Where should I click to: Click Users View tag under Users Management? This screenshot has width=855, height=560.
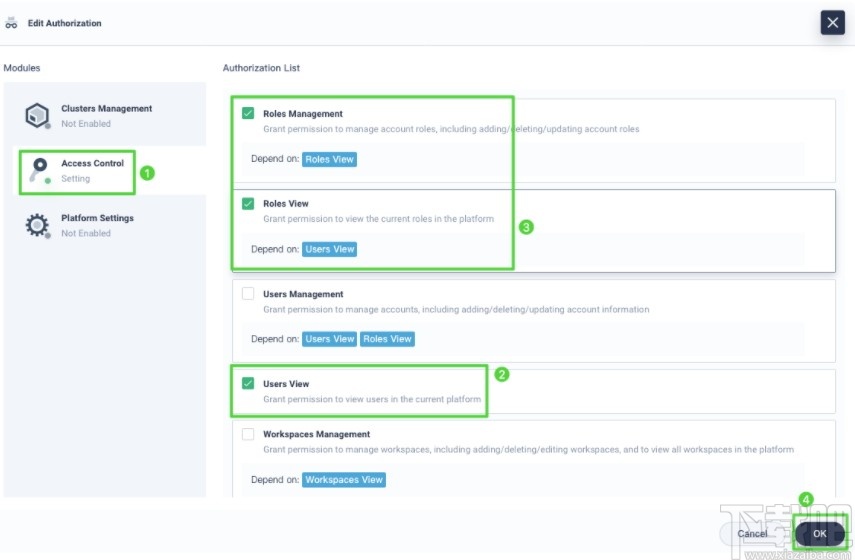tap(330, 339)
